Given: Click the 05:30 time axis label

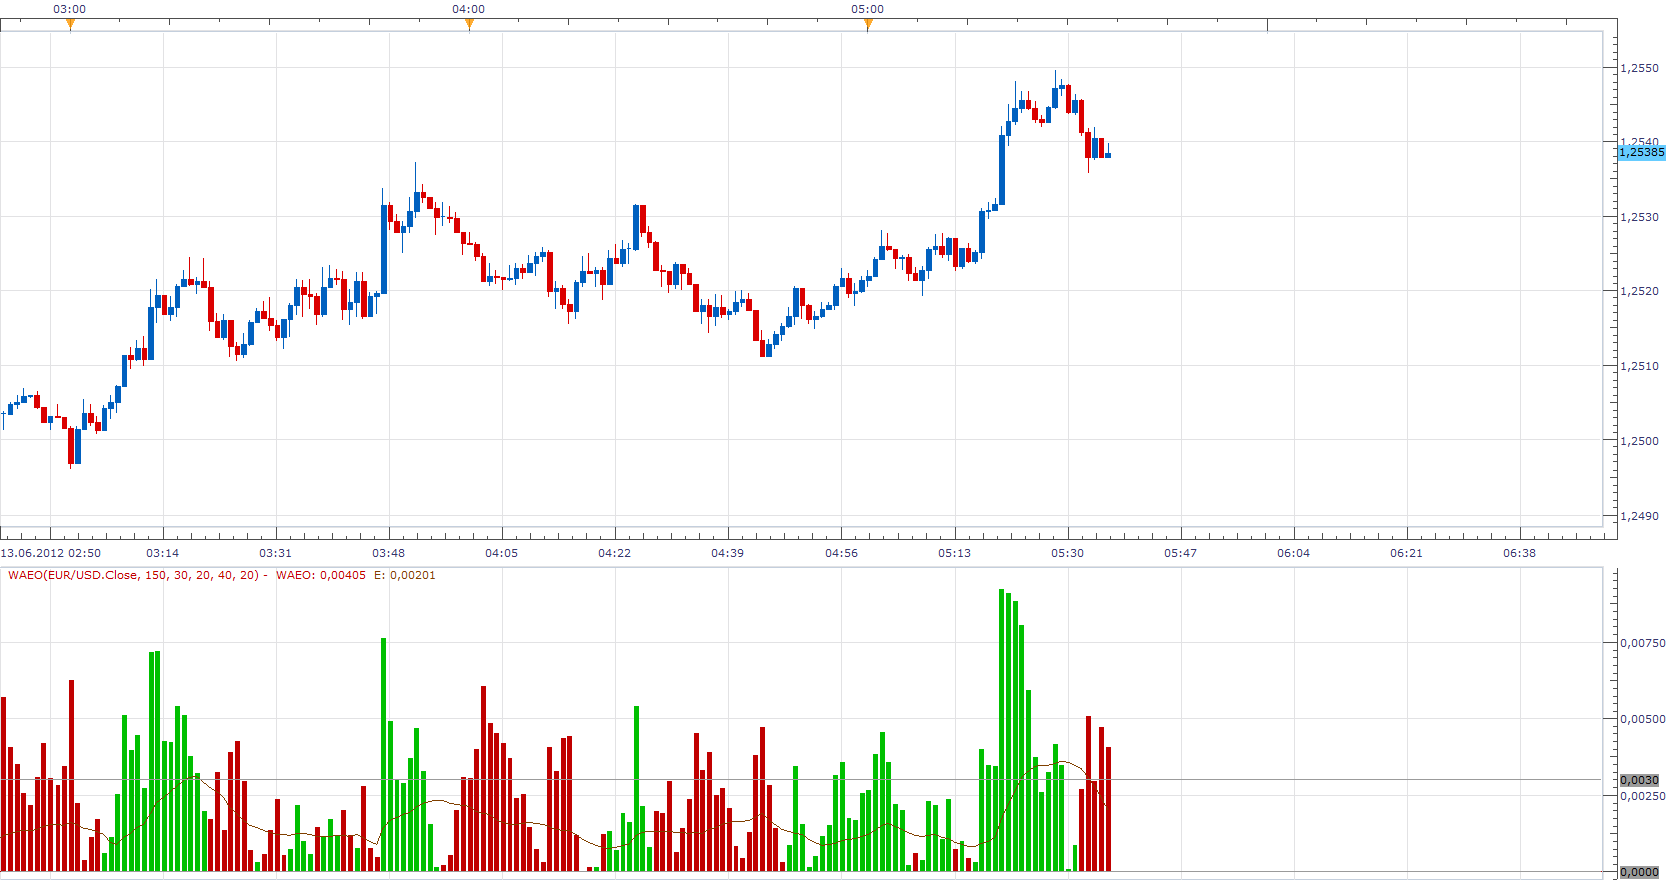Looking at the screenshot, I should 1067,553.
